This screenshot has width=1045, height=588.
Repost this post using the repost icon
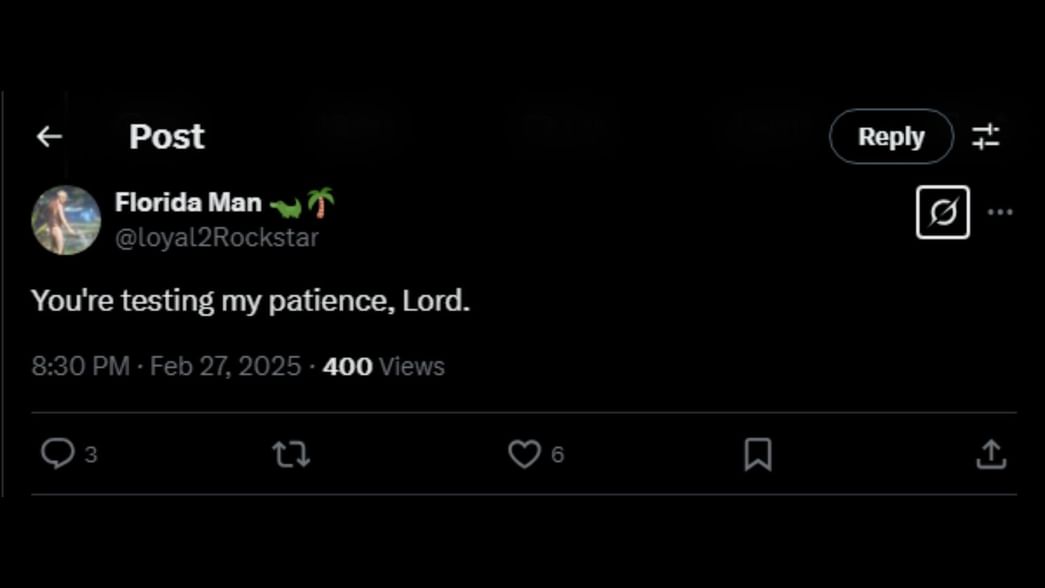pos(291,453)
